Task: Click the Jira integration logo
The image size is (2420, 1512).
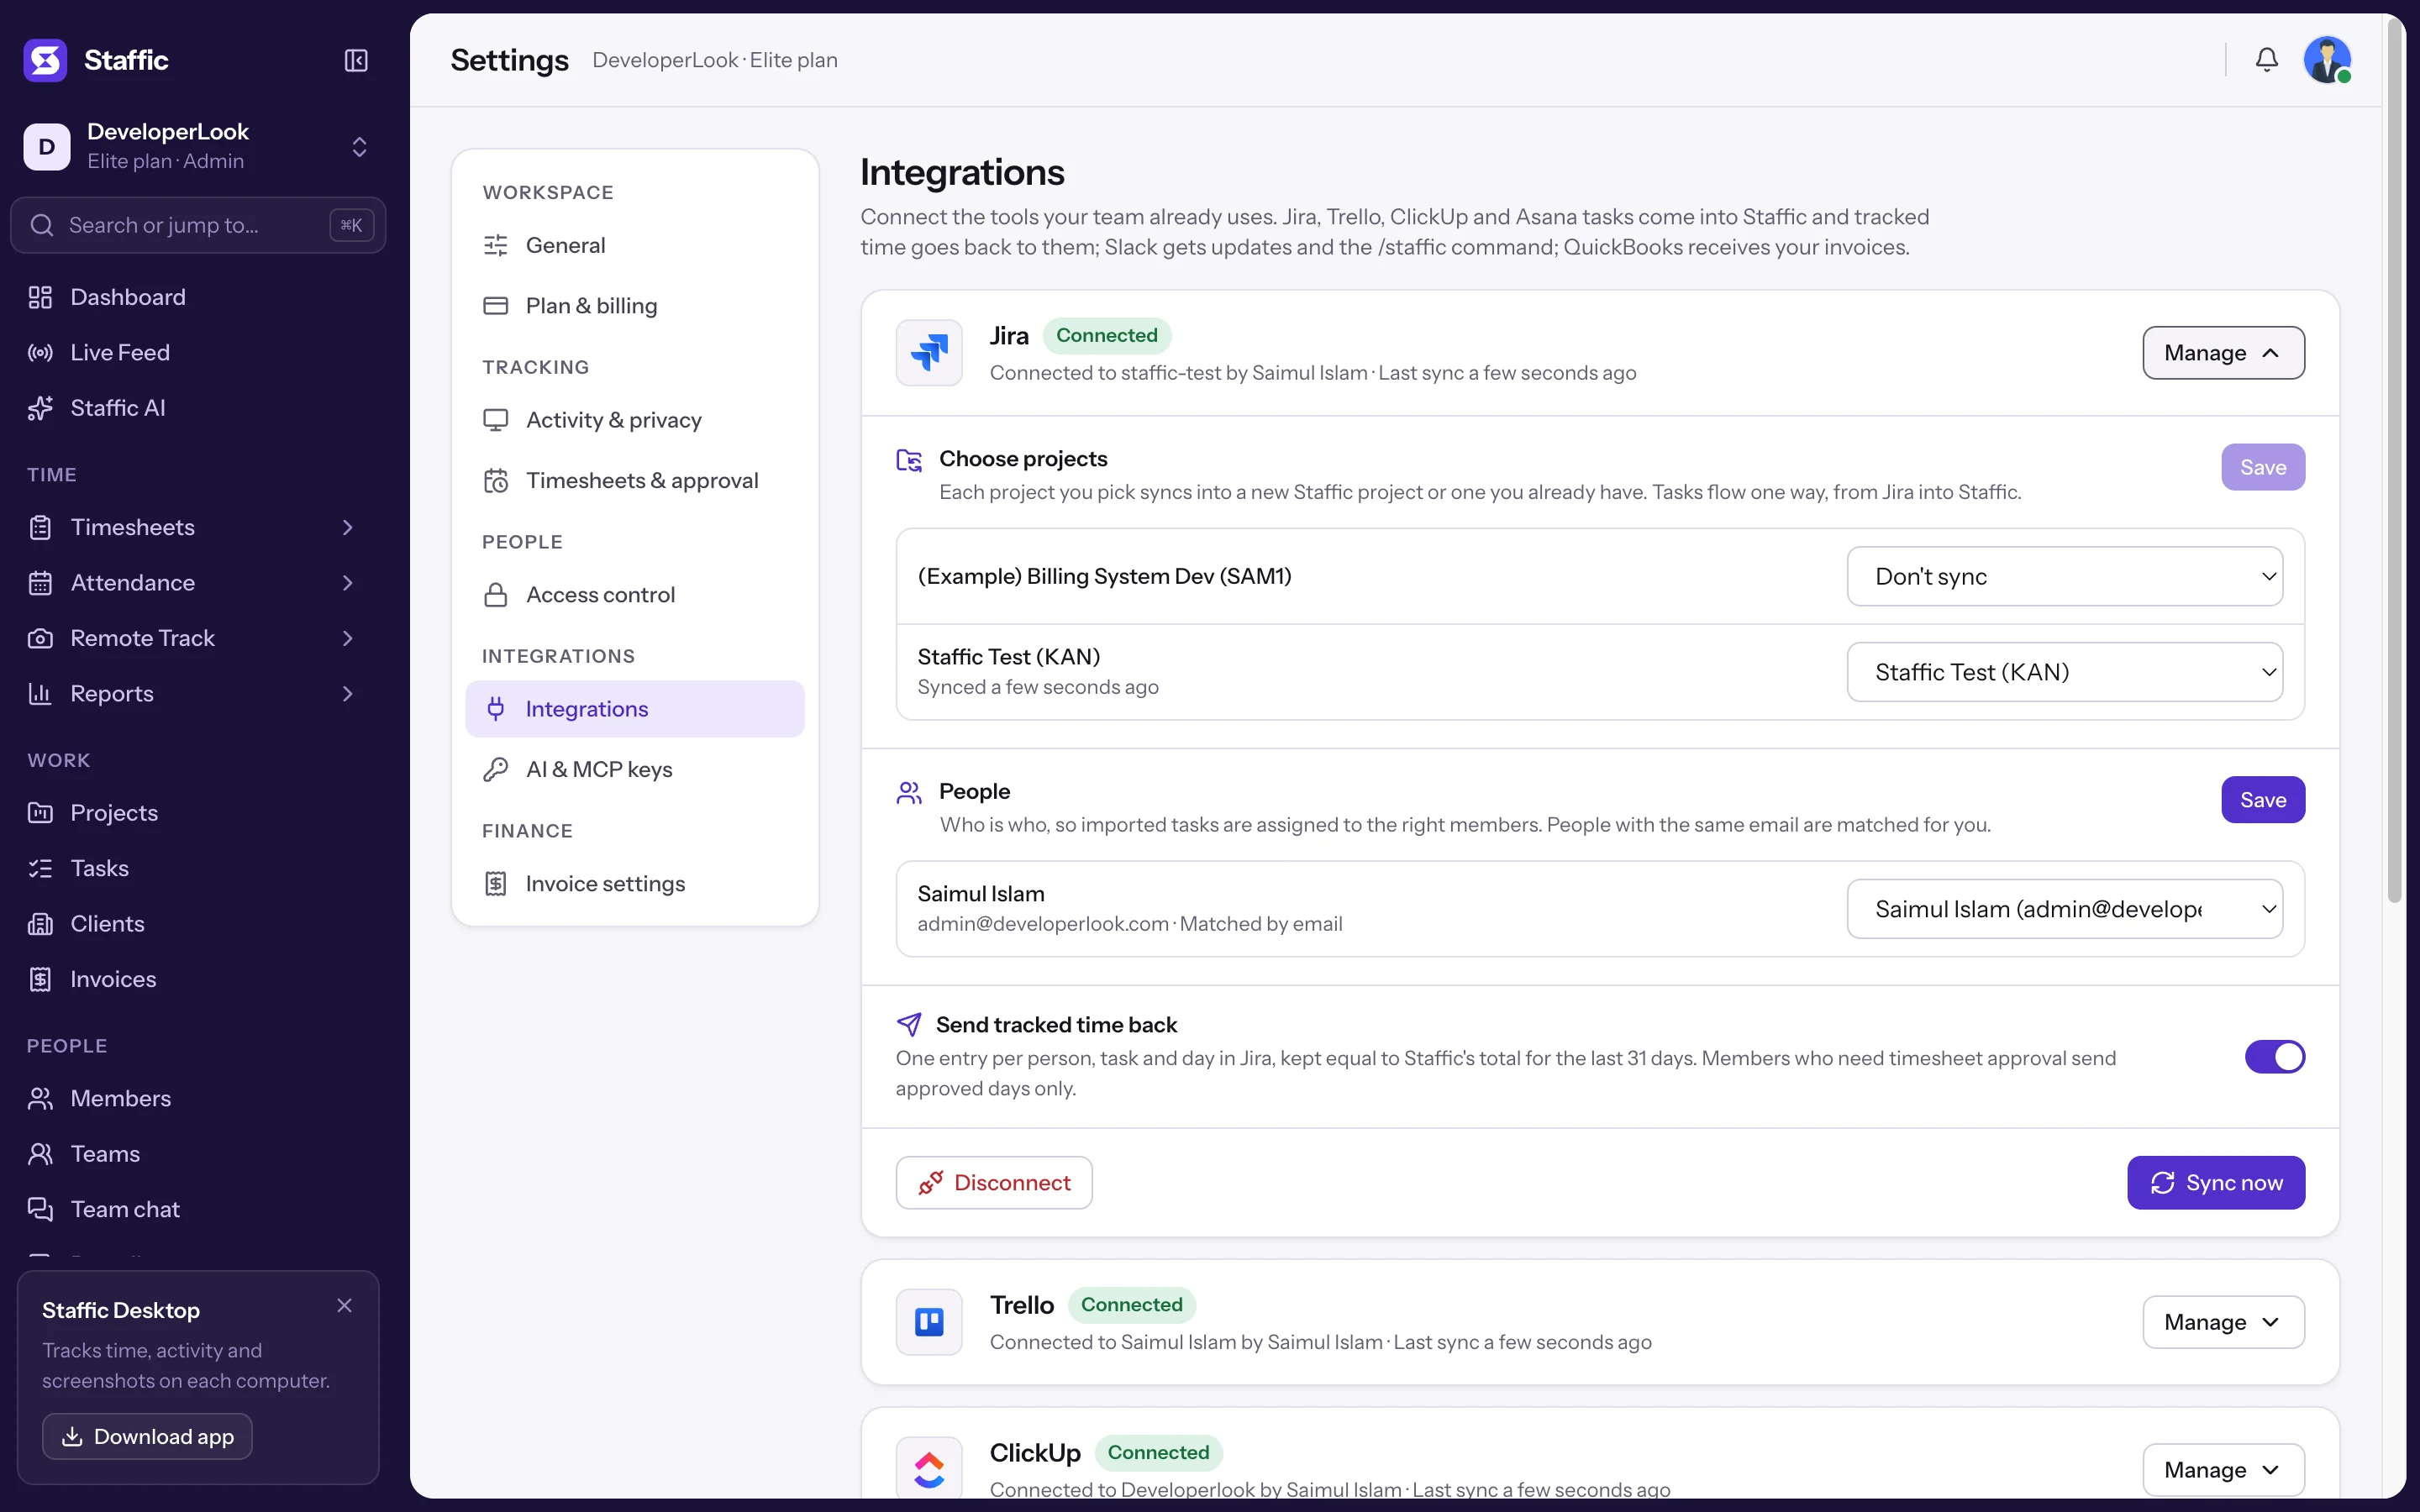Action: (929, 352)
